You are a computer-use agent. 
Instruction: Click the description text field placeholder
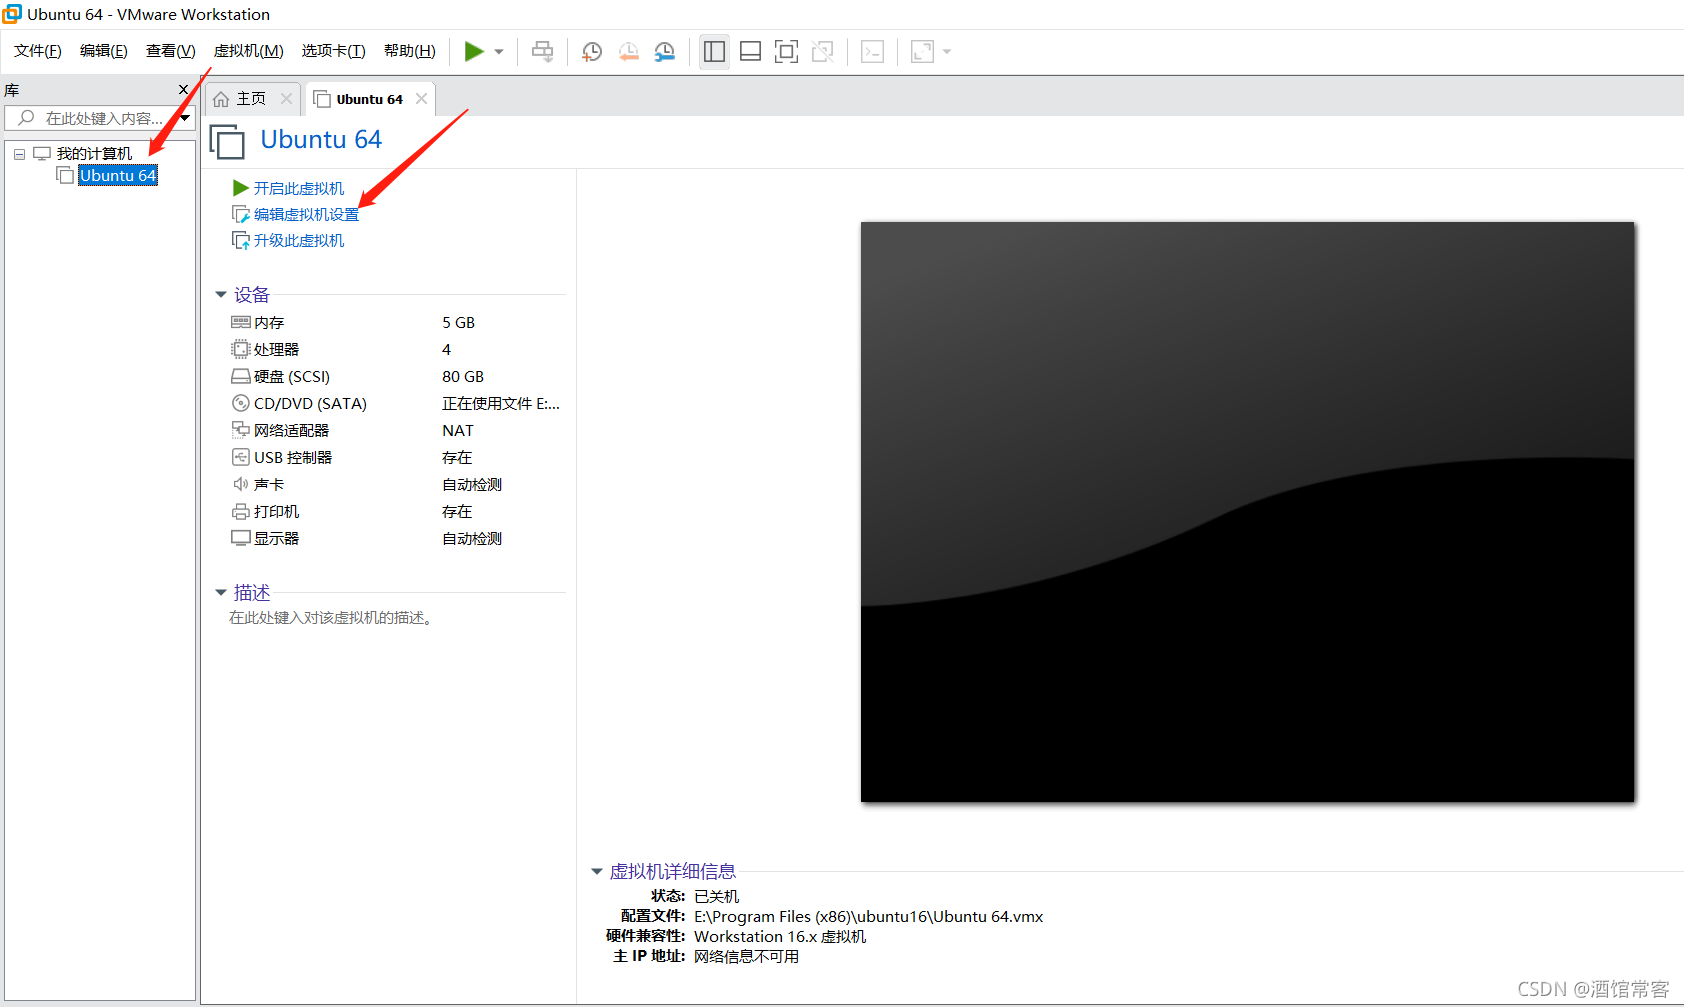click(x=331, y=618)
